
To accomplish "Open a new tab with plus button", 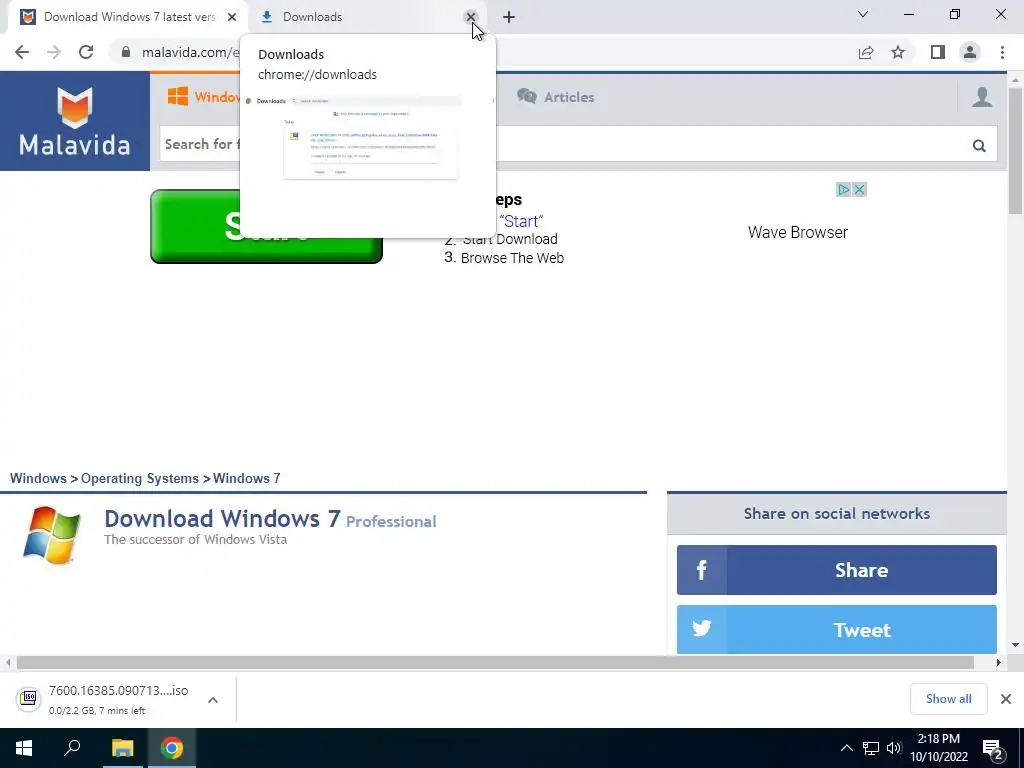I will tap(509, 17).
